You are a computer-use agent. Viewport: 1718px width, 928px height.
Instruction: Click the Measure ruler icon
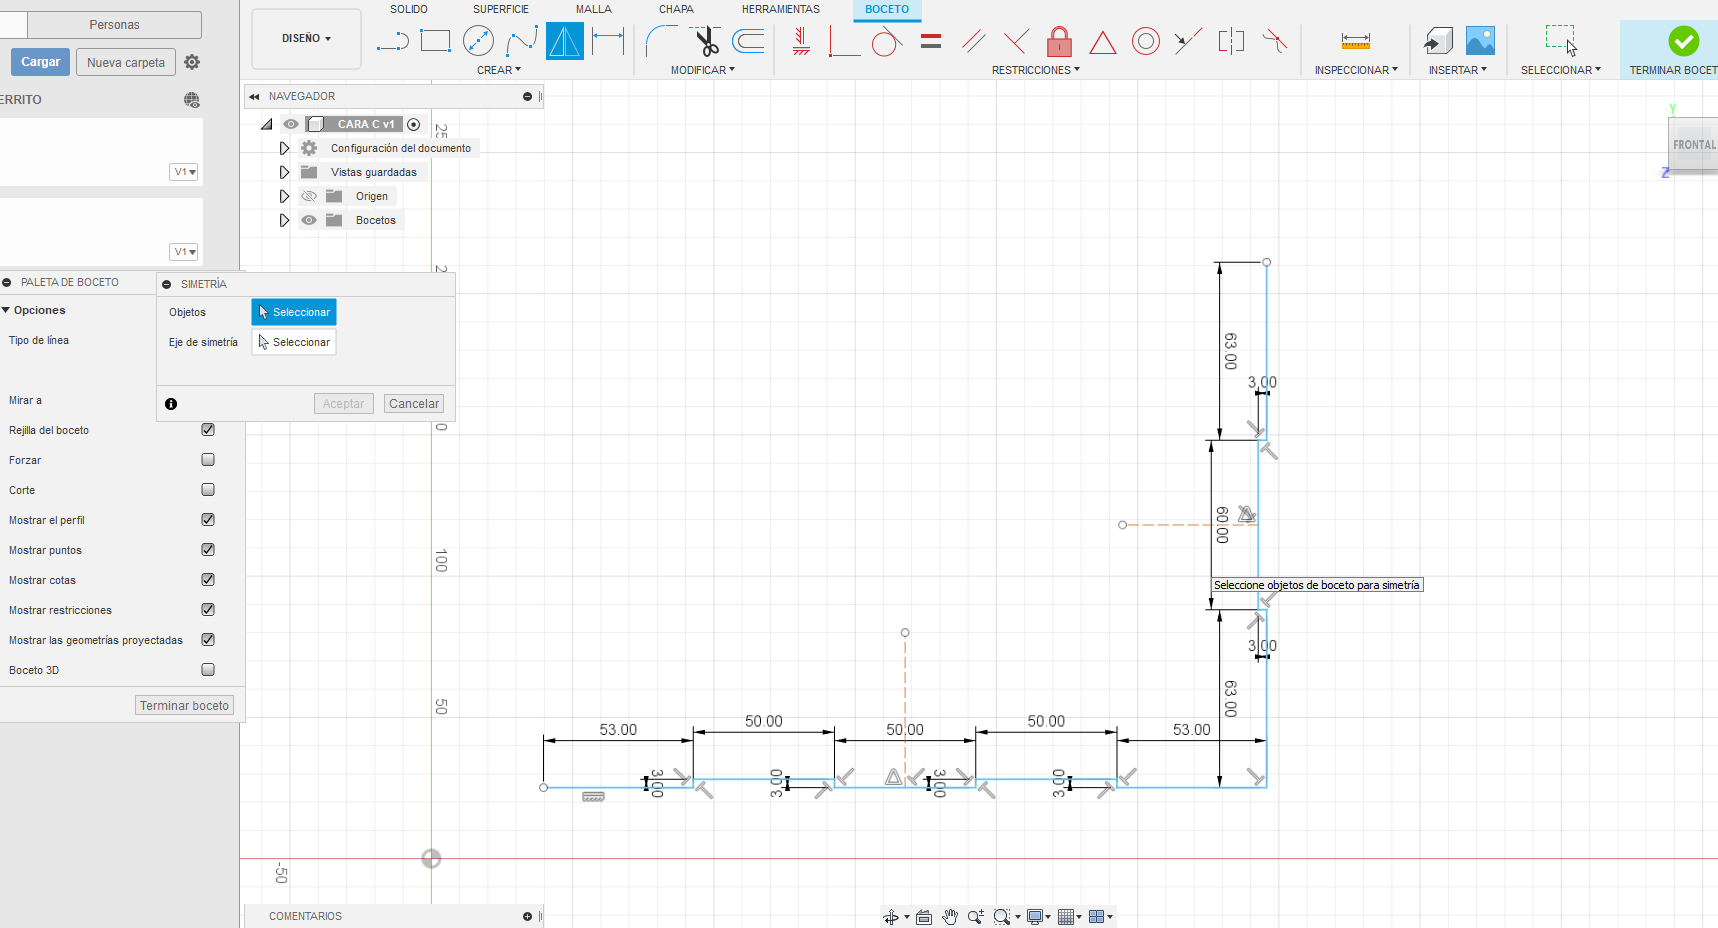(1356, 41)
